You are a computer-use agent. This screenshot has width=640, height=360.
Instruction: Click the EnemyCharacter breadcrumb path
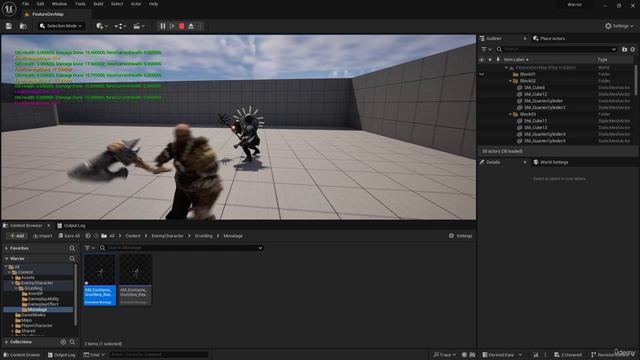point(167,236)
